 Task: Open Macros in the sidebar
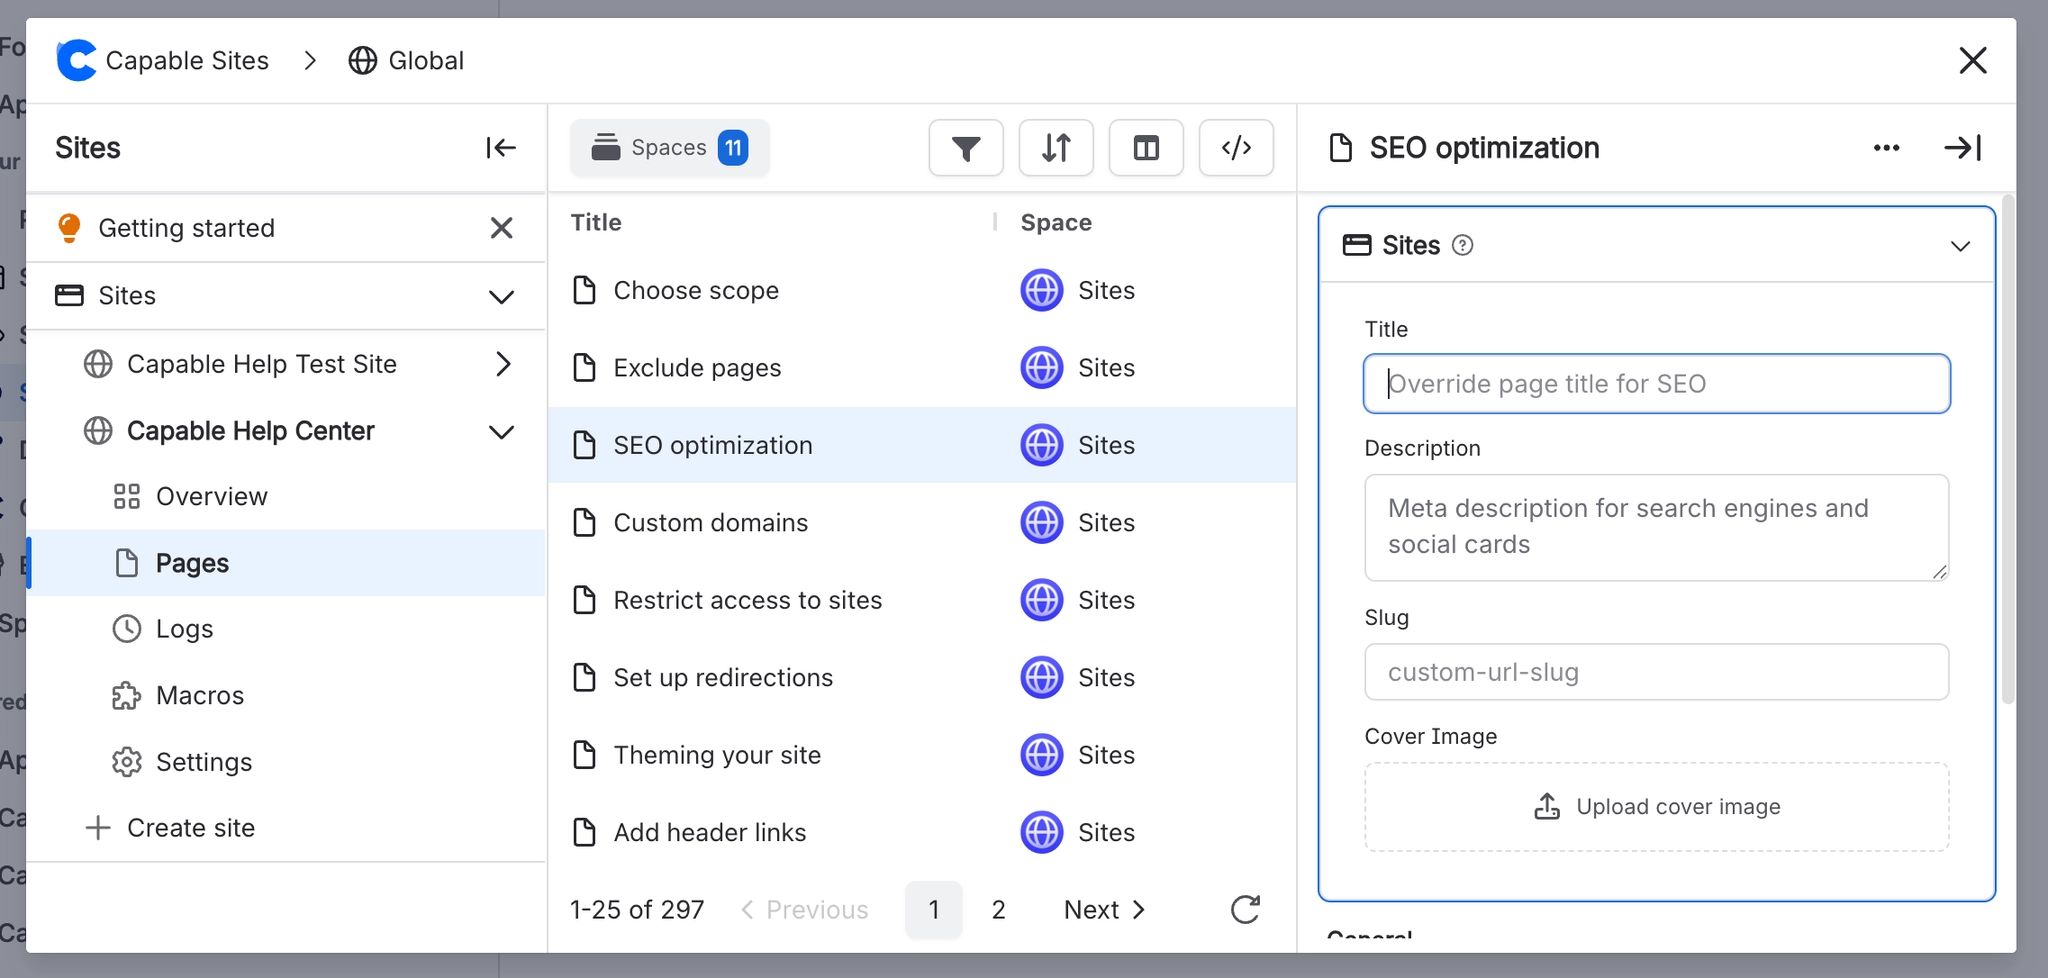(286, 695)
